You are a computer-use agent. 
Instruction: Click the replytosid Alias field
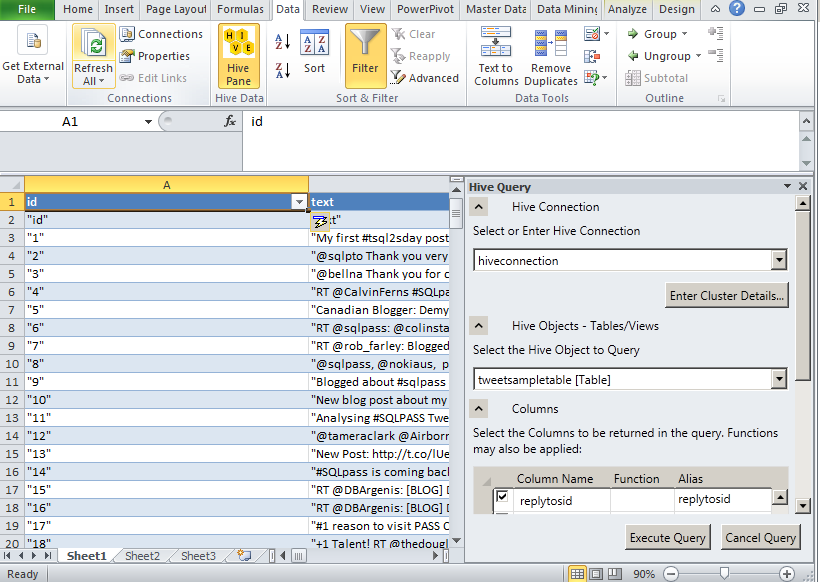click(722, 499)
